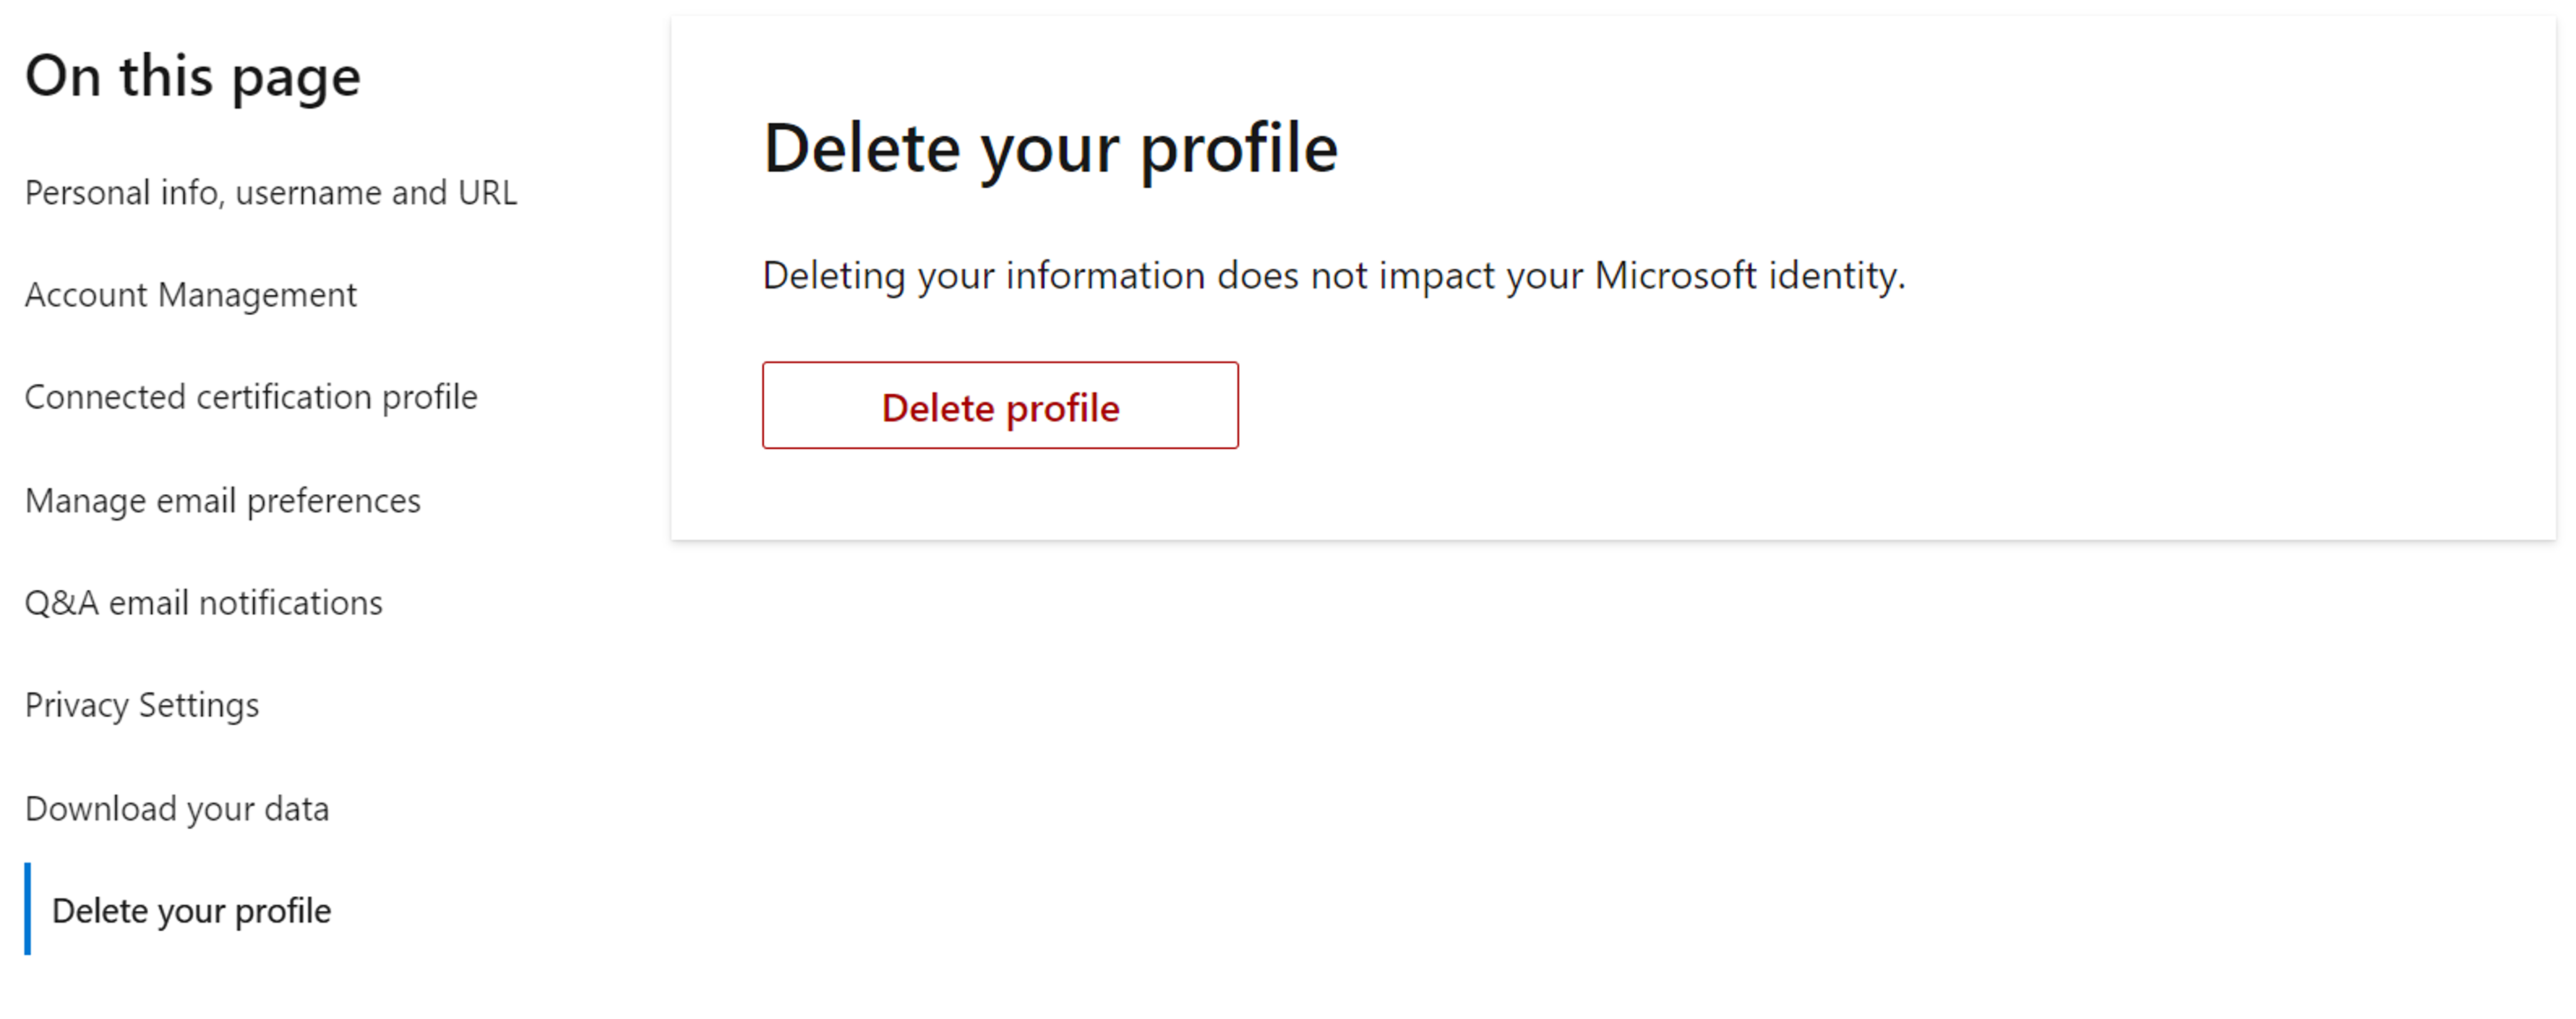Navigate to Privacy Settings section

tap(143, 705)
